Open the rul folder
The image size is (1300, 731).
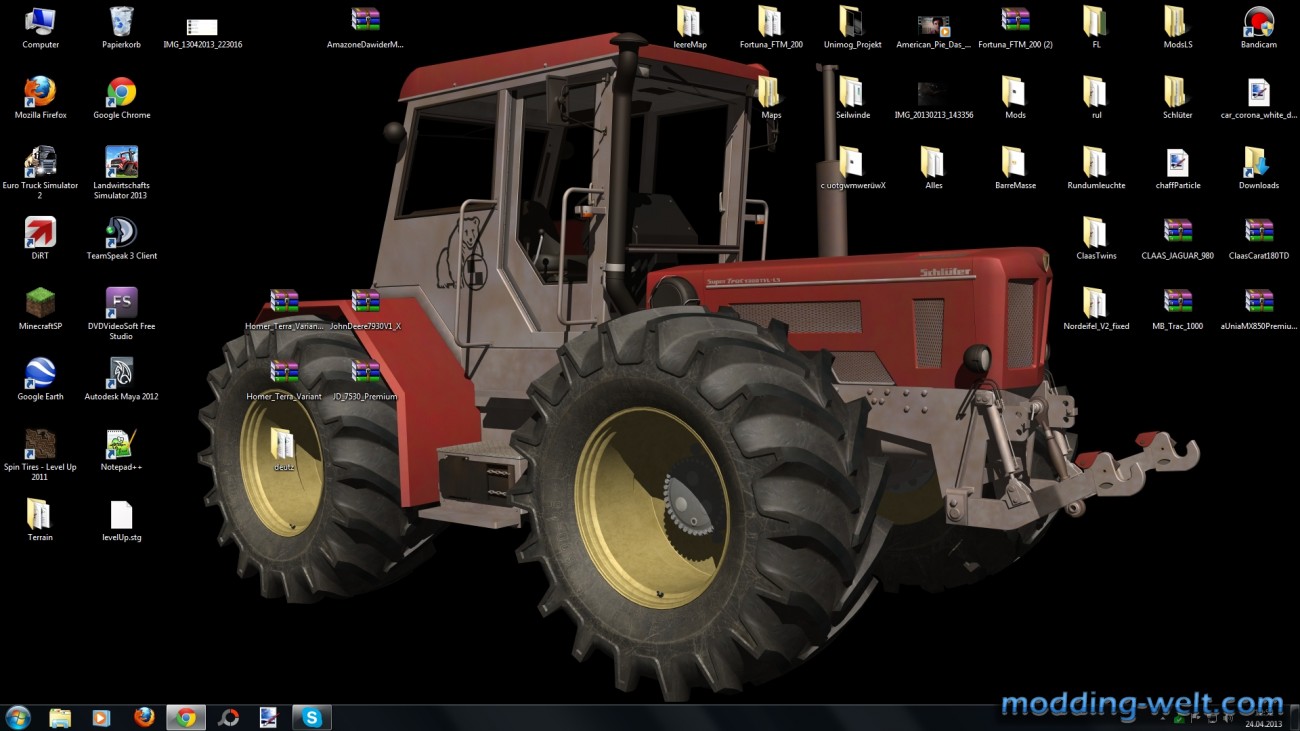point(1096,98)
